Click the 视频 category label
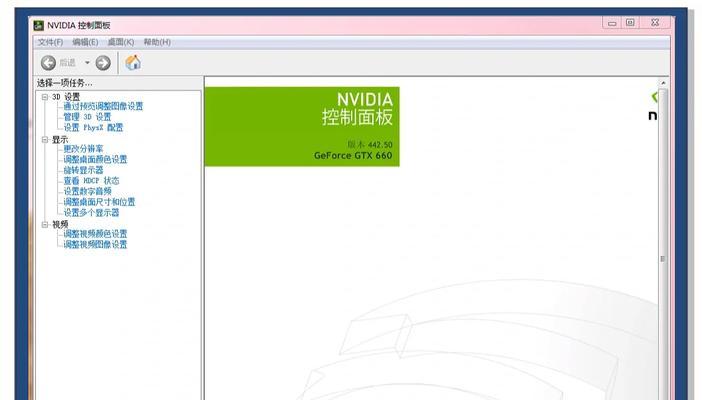 coord(60,224)
